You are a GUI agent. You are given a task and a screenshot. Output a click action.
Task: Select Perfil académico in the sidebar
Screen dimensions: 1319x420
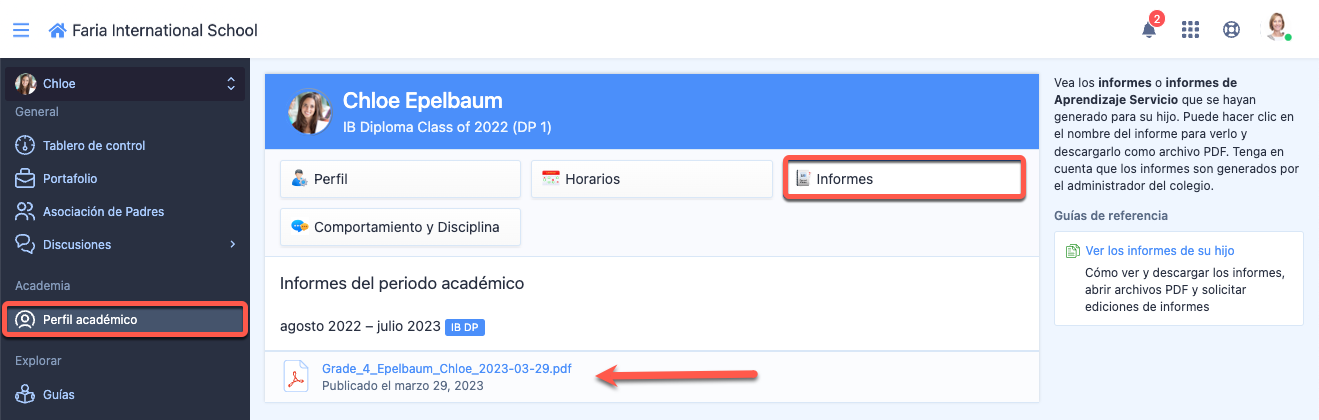coord(125,320)
